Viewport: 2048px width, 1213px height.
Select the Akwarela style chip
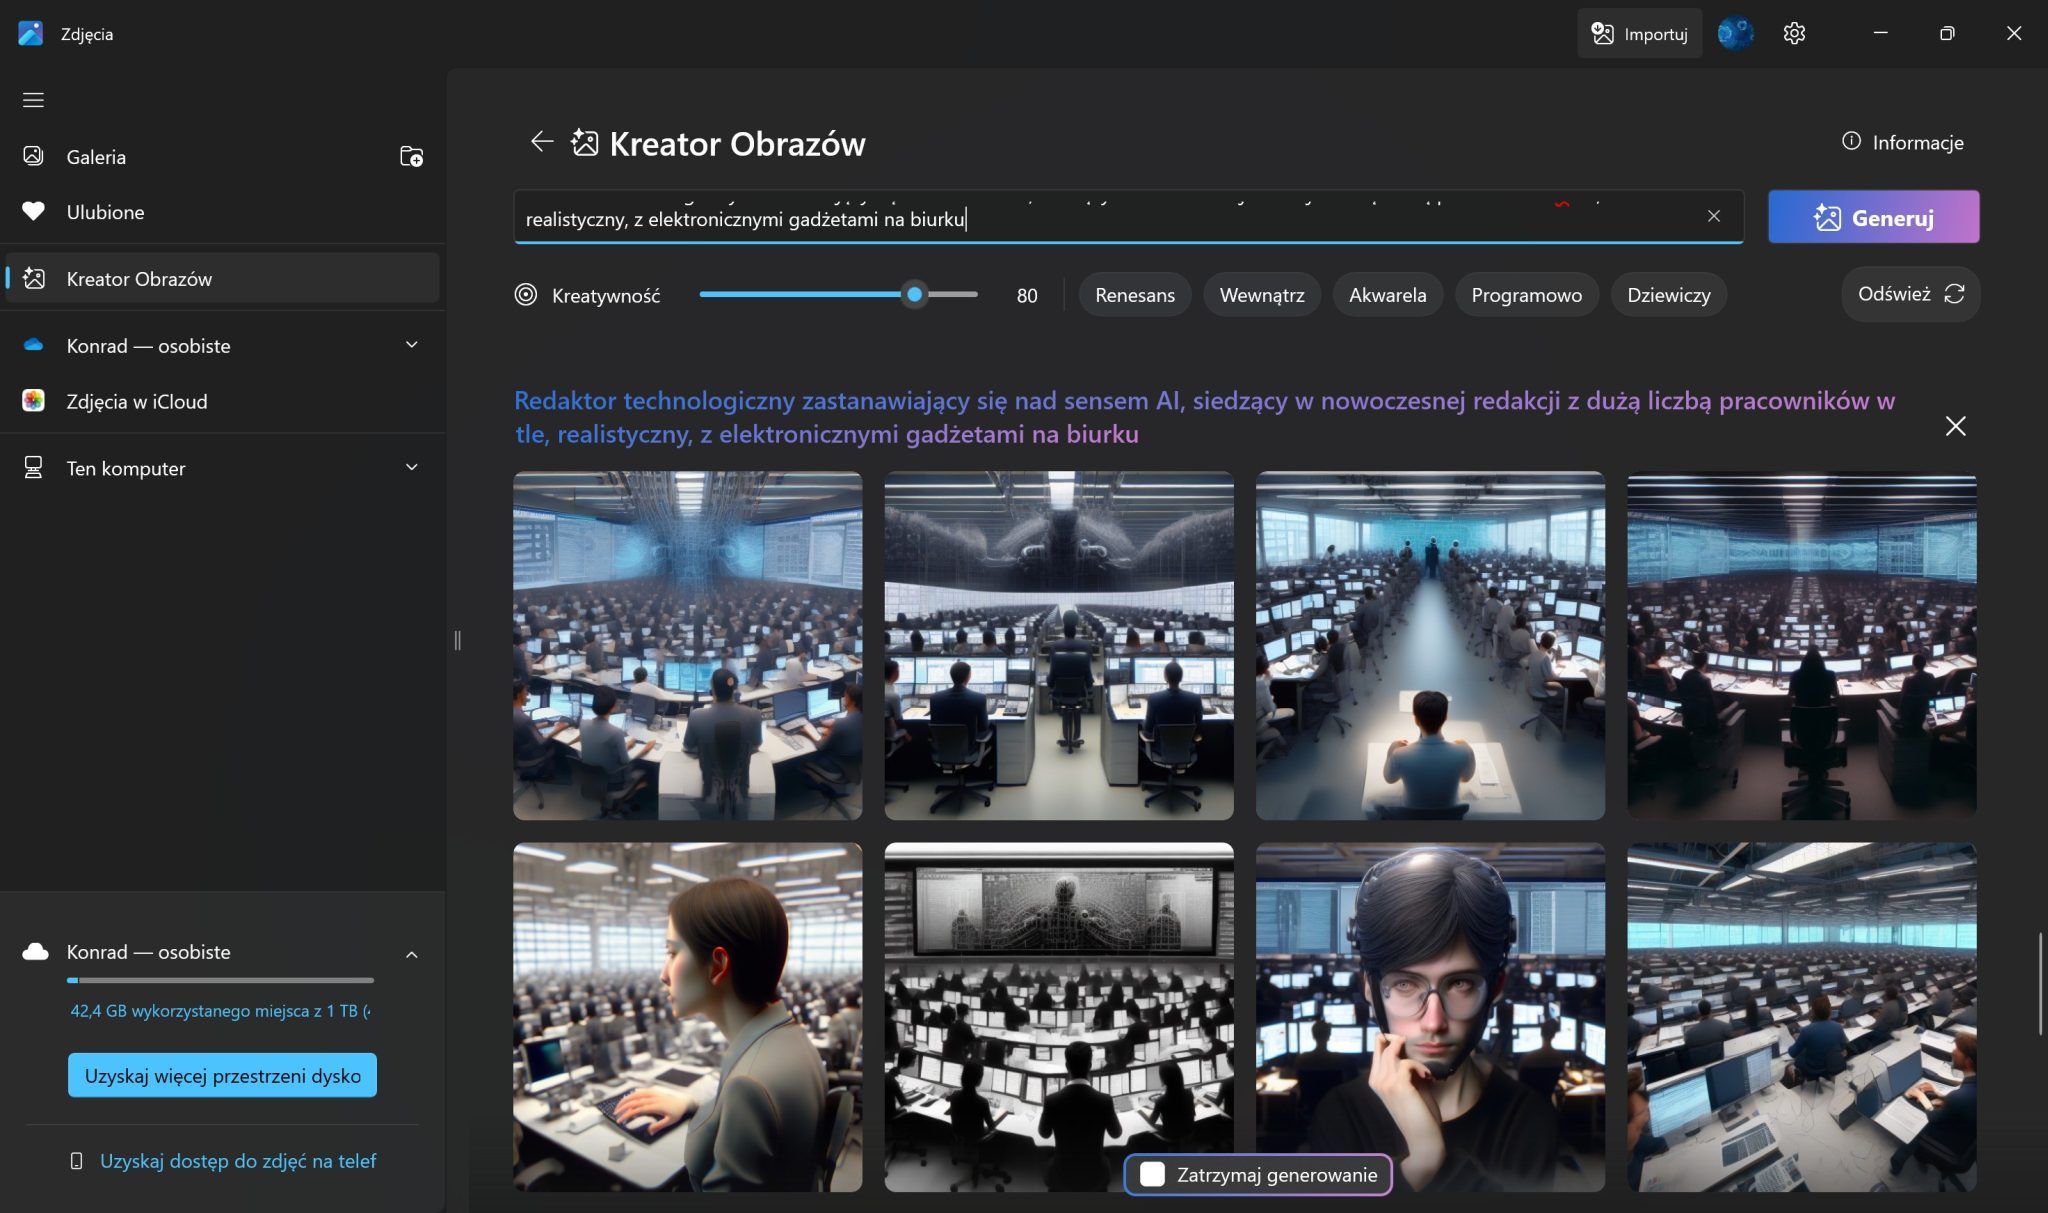pyautogui.click(x=1387, y=295)
